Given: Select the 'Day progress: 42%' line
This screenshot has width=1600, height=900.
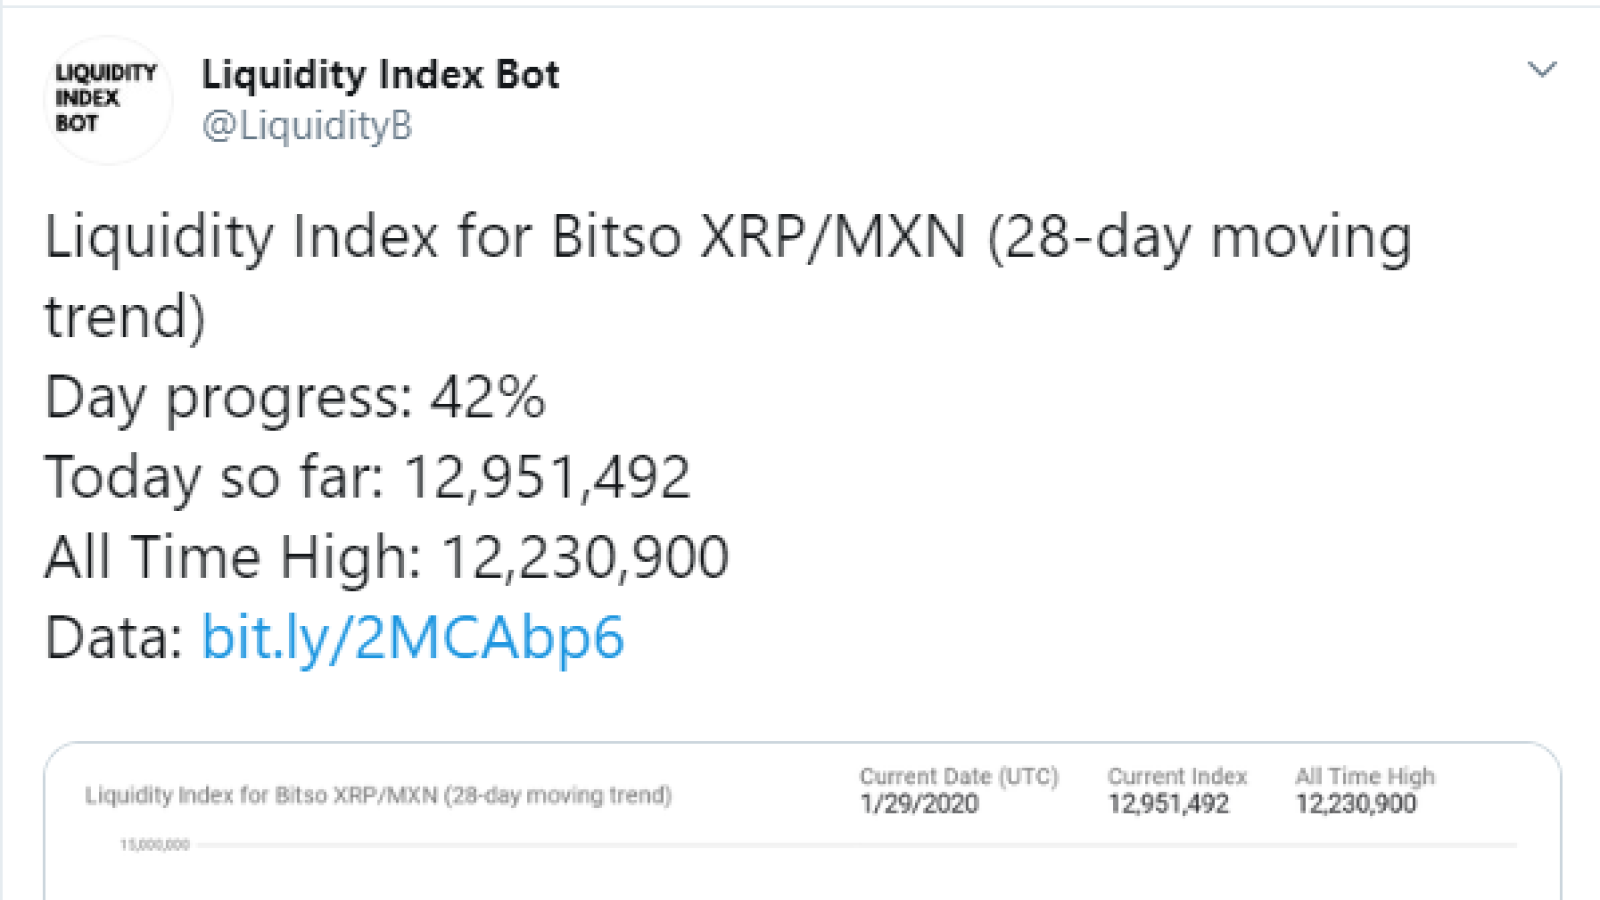Looking at the screenshot, I should pyautogui.click(x=295, y=398).
